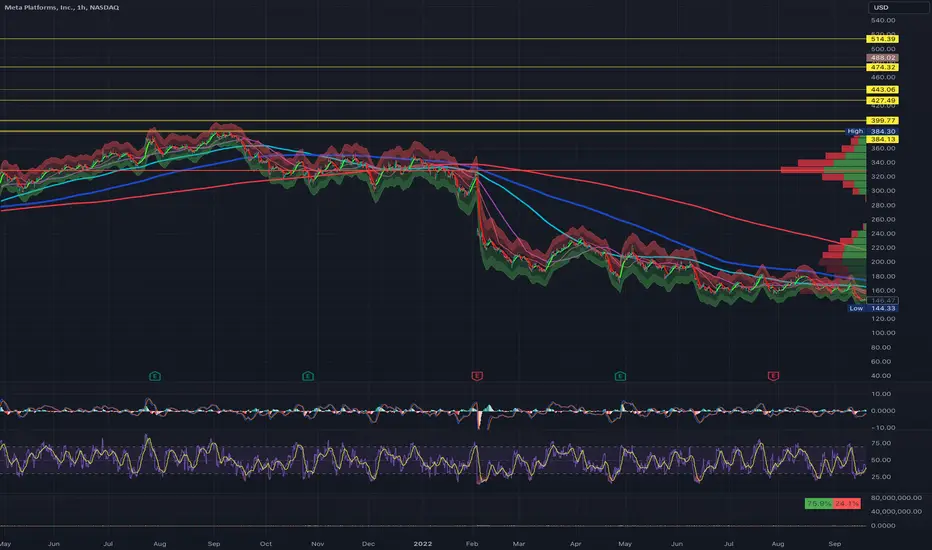Click the Meta Platforms, Inc. symbol title
Screen dimensions: 932x550
pyautogui.click(x=62, y=7)
